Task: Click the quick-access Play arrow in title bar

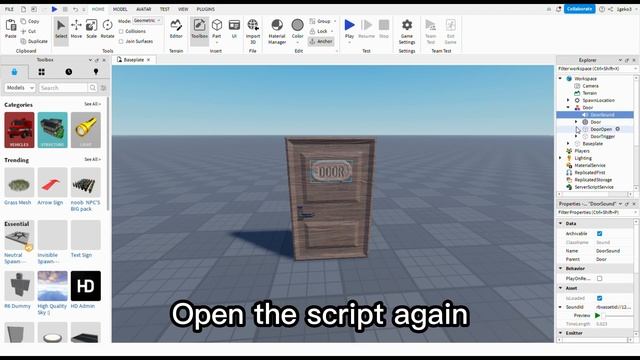Action: [x=54, y=9]
